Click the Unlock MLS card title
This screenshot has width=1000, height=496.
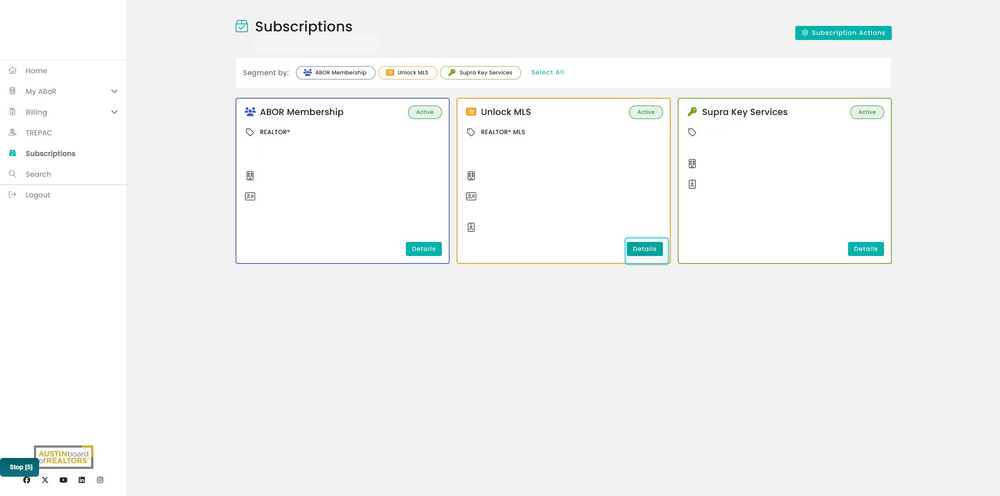(506, 112)
